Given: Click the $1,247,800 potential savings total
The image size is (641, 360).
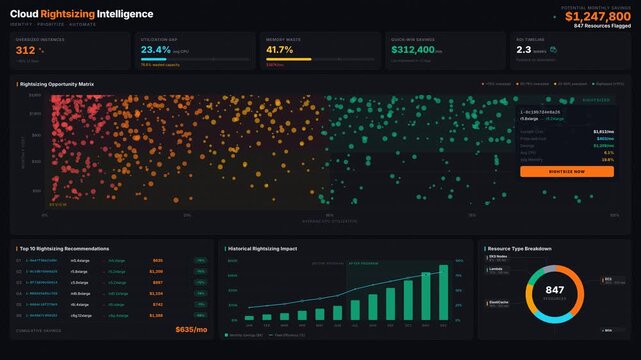Looking at the screenshot, I should coord(598,16).
